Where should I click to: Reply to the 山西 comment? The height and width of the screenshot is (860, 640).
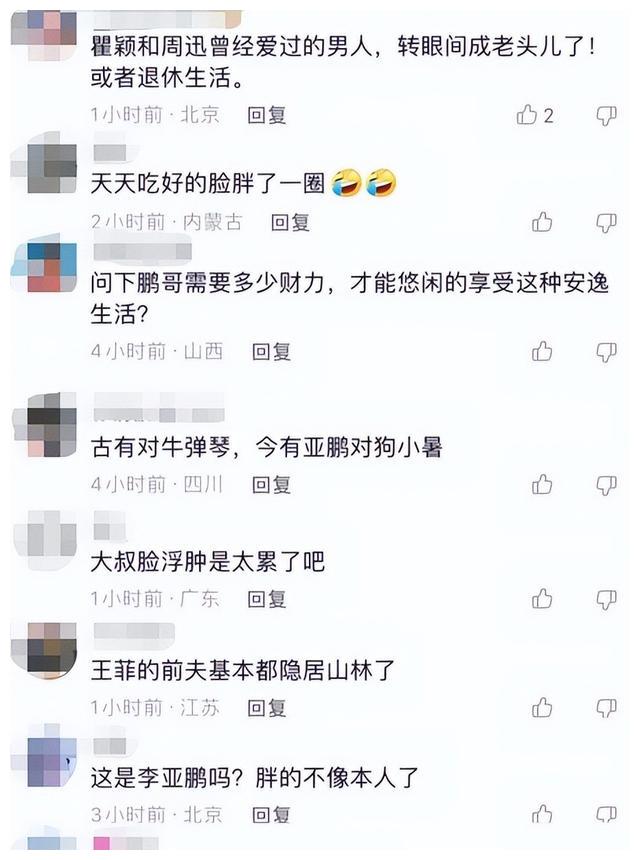tap(271, 352)
